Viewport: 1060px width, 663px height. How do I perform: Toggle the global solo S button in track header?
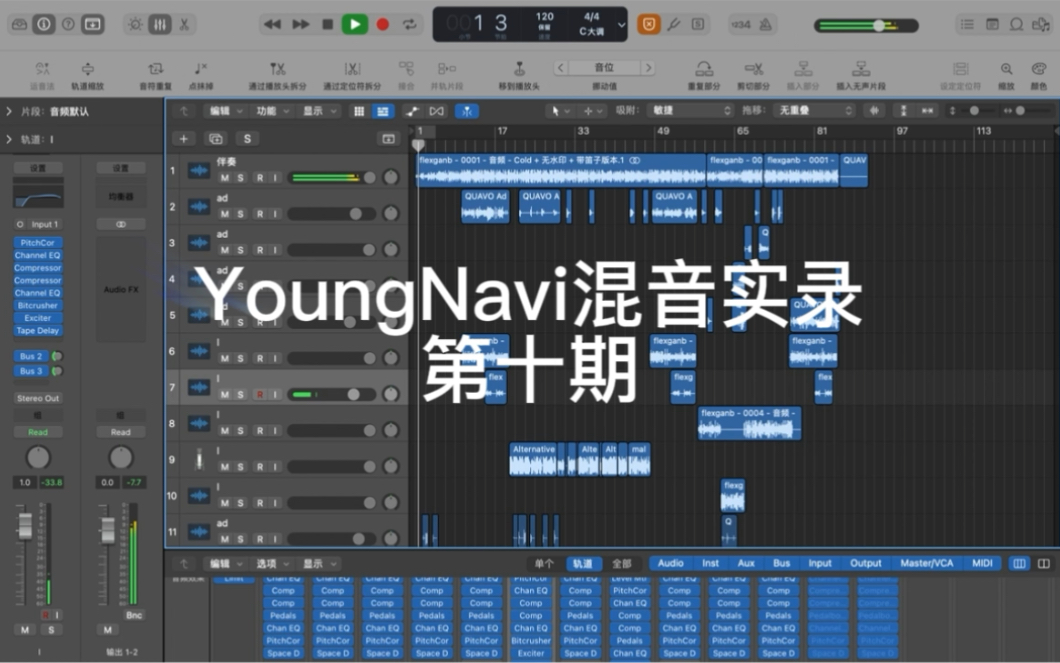(247, 139)
